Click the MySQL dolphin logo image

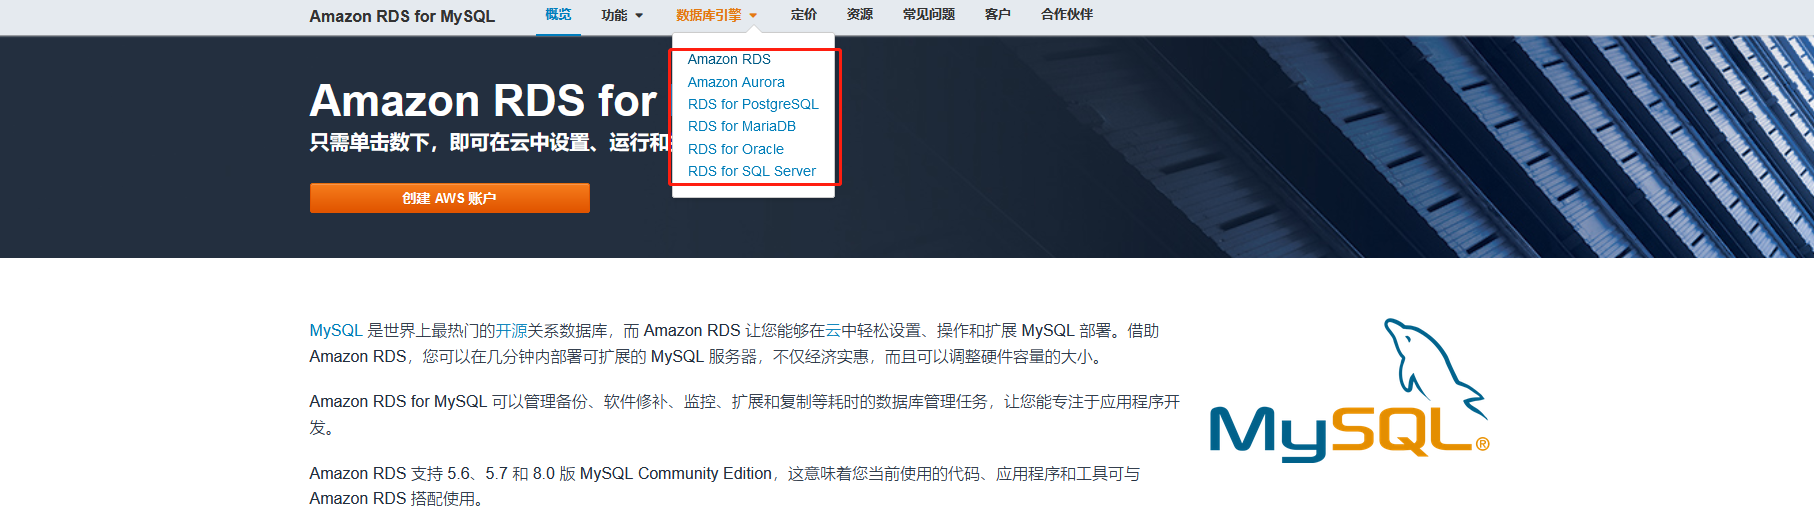click(1349, 391)
